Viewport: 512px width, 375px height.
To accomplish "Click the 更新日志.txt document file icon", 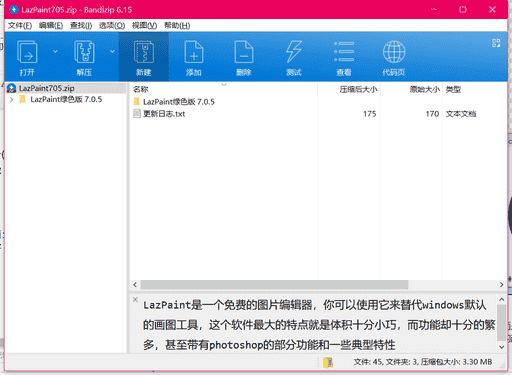I will click(137, 114).
